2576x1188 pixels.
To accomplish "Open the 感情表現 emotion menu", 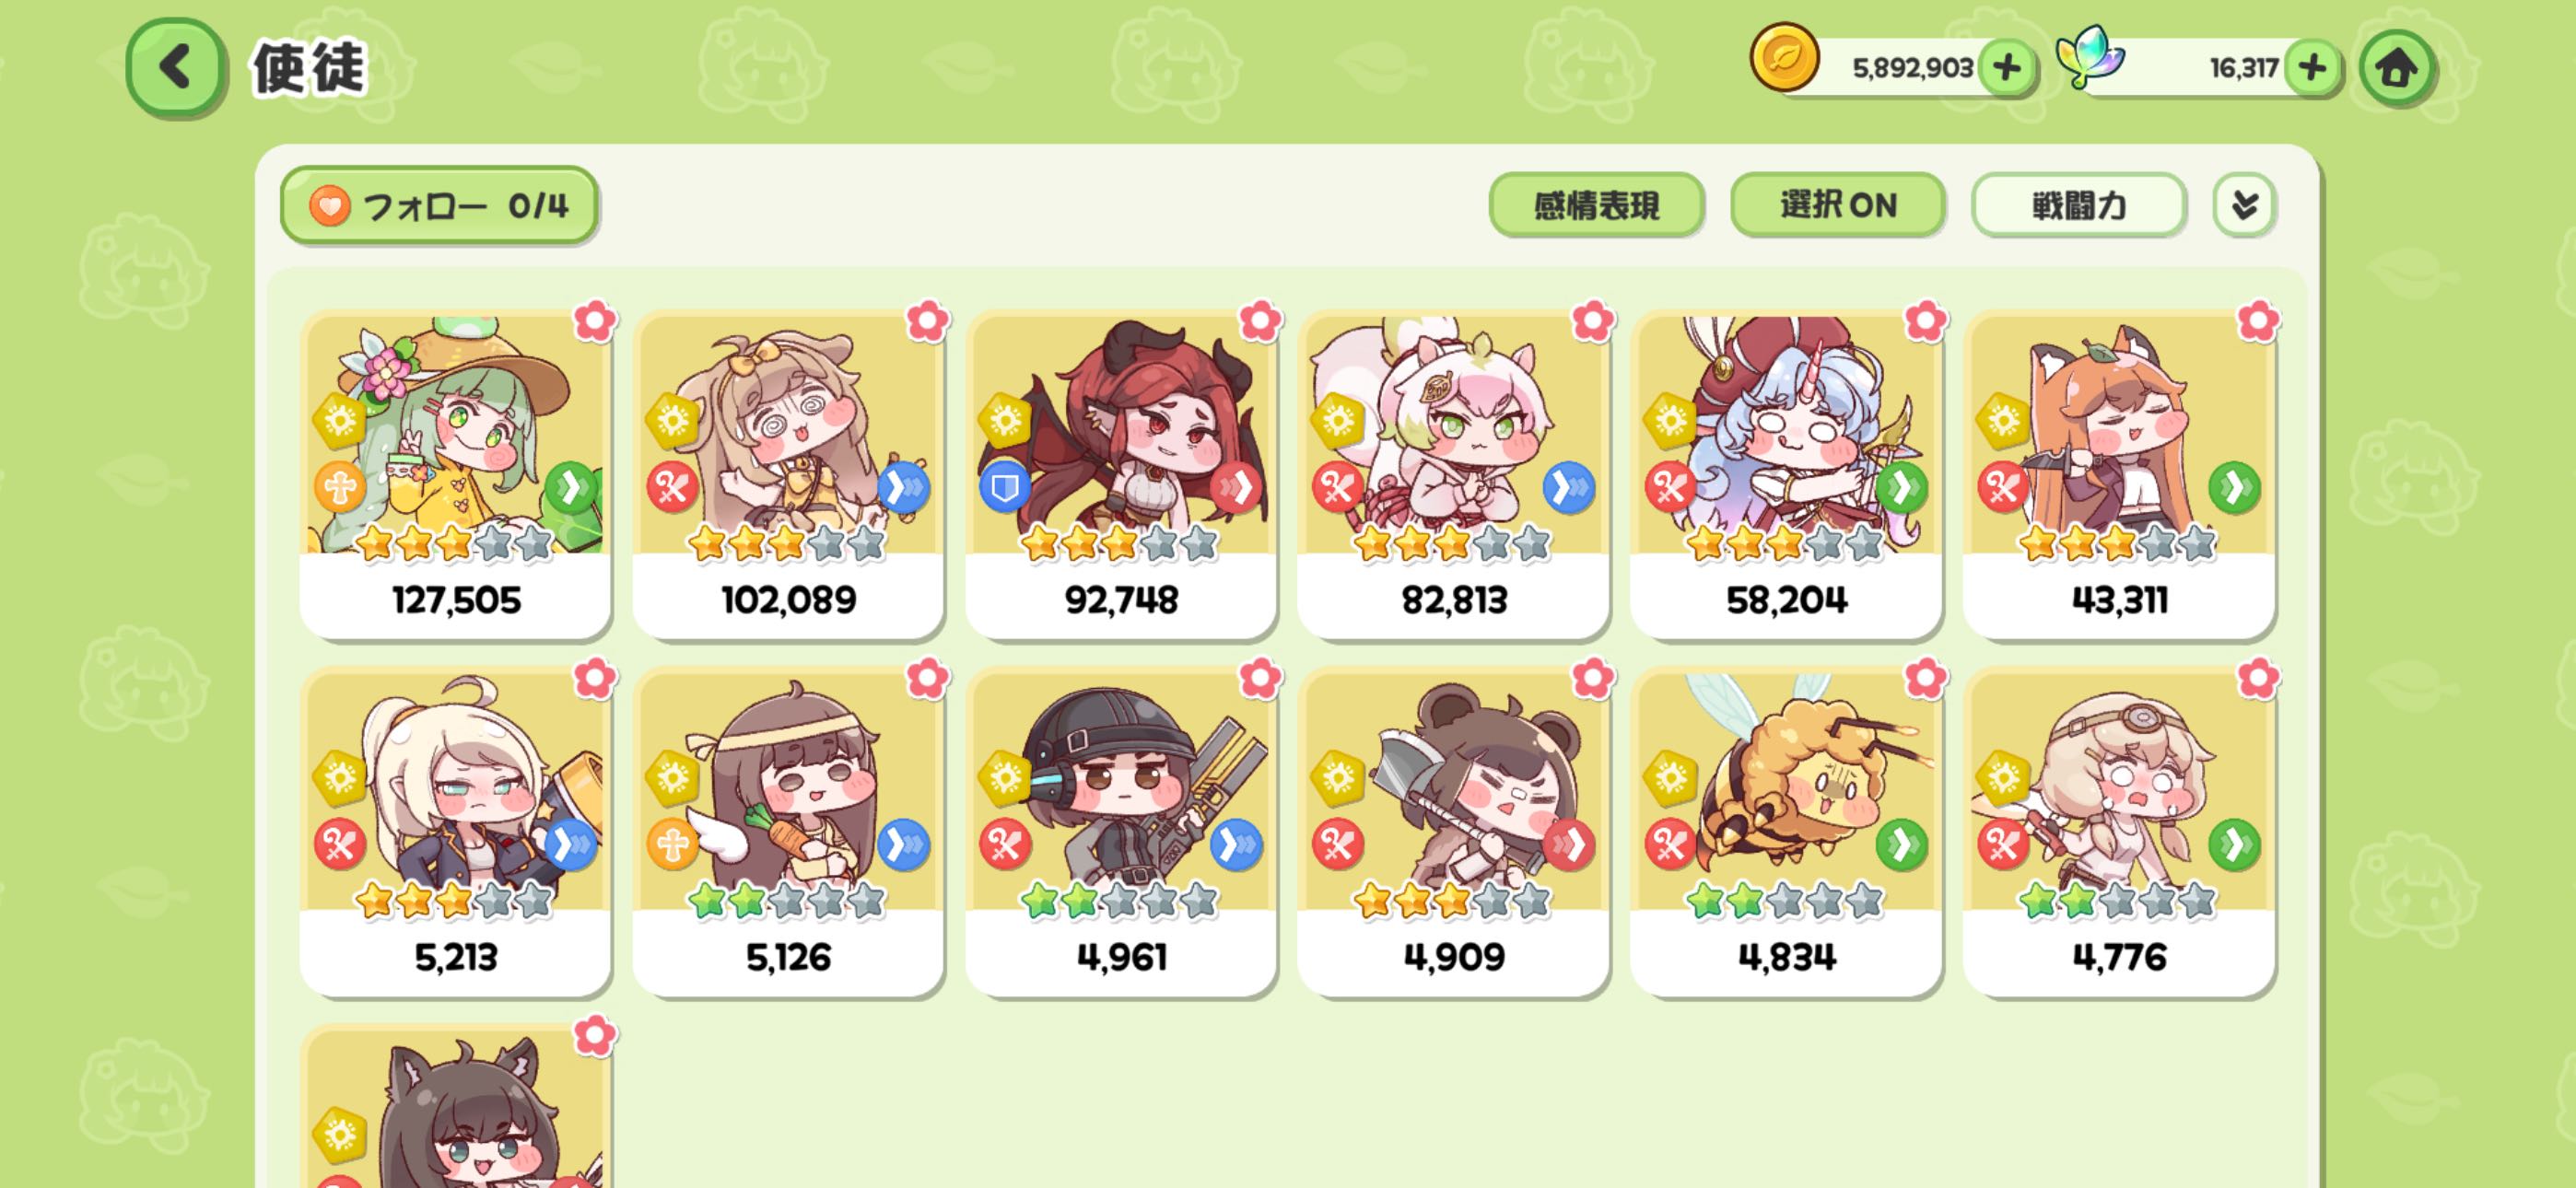I will point(1596,205).
